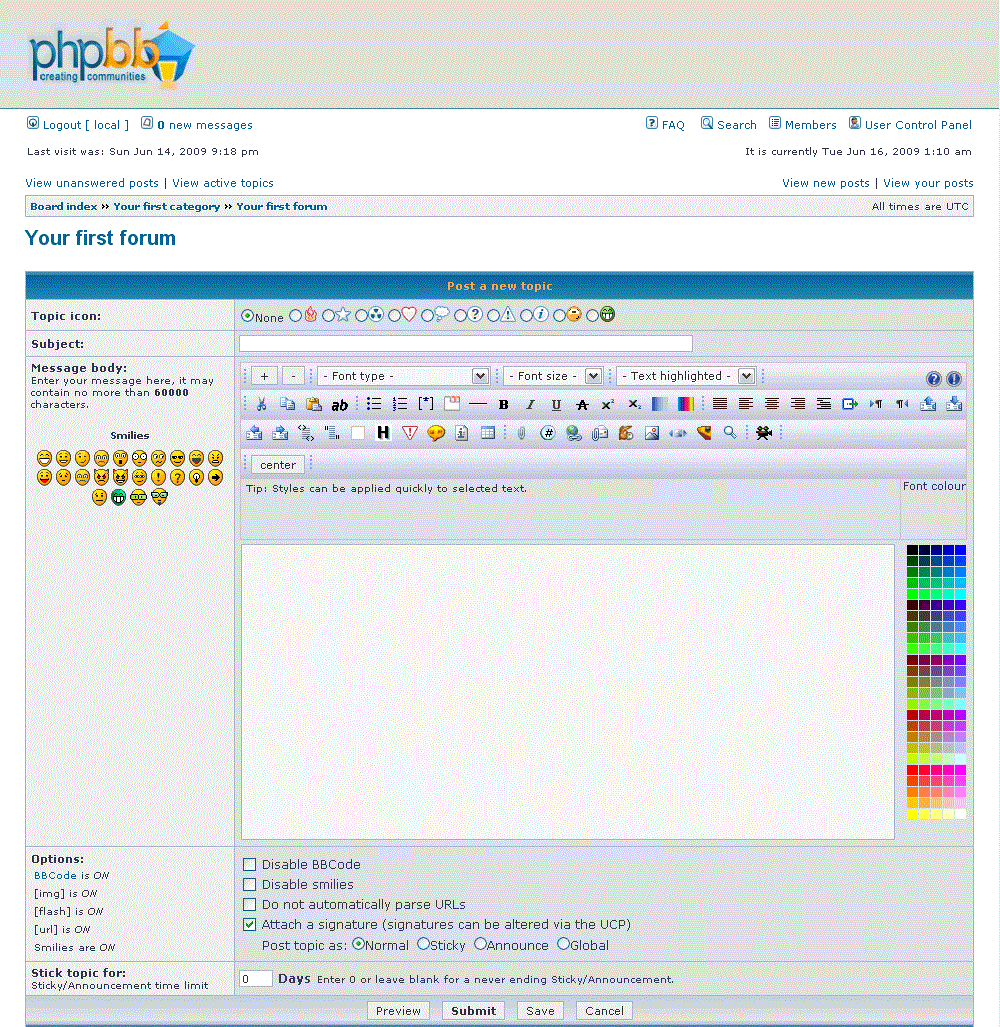The height and width of the screenshot is (1027, 1000).
Task: Uncheck the Attach a signature option
Action: click(x=250, y=925)
